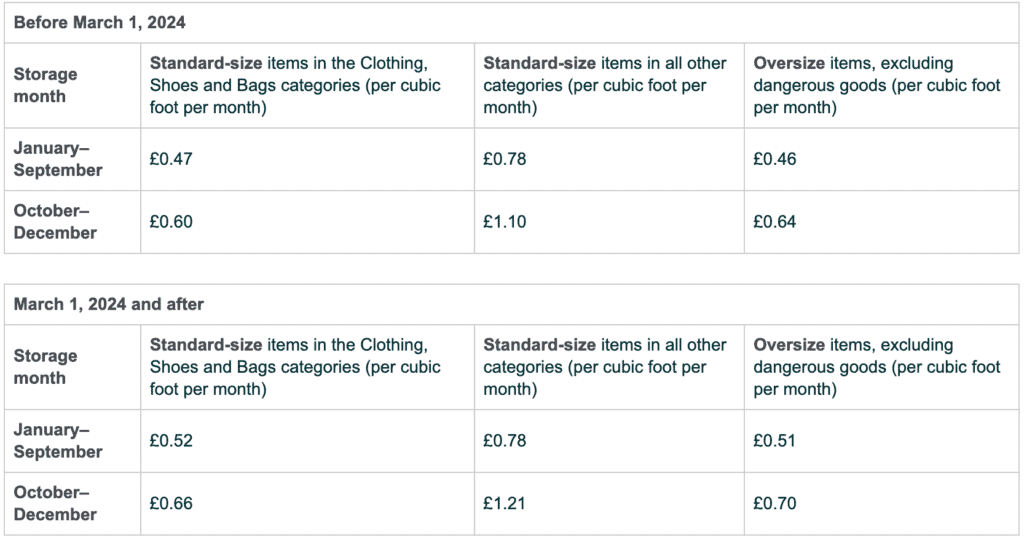Click 'Storage month' header in the first table

pyautogui.click(x=46, y=86)
